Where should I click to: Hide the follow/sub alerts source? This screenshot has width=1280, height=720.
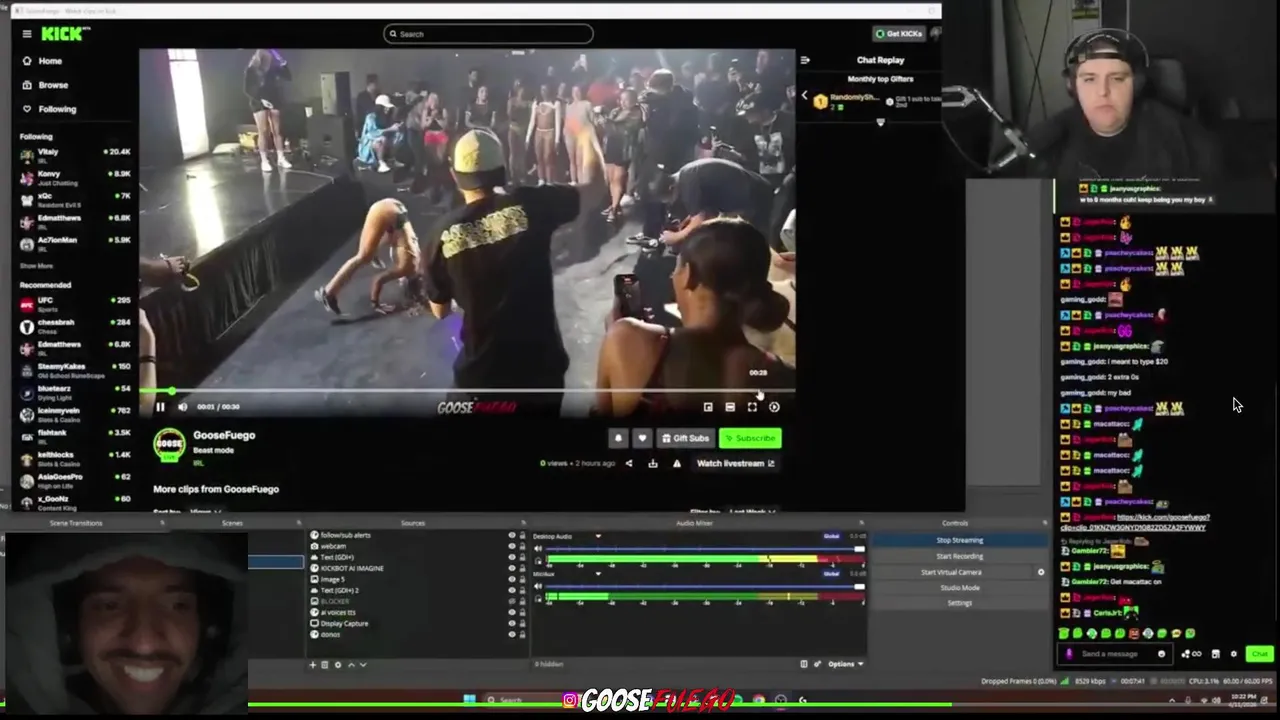point(511,536)
